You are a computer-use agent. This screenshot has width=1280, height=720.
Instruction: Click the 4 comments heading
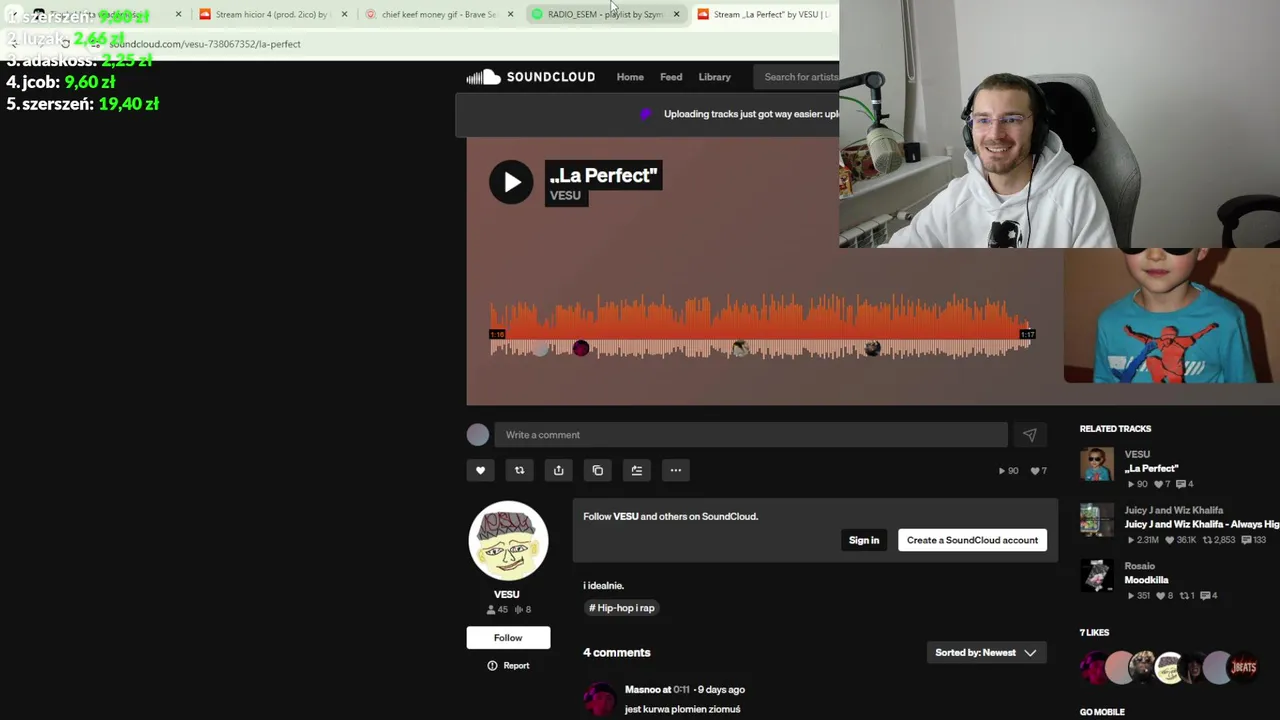(617, 653)
